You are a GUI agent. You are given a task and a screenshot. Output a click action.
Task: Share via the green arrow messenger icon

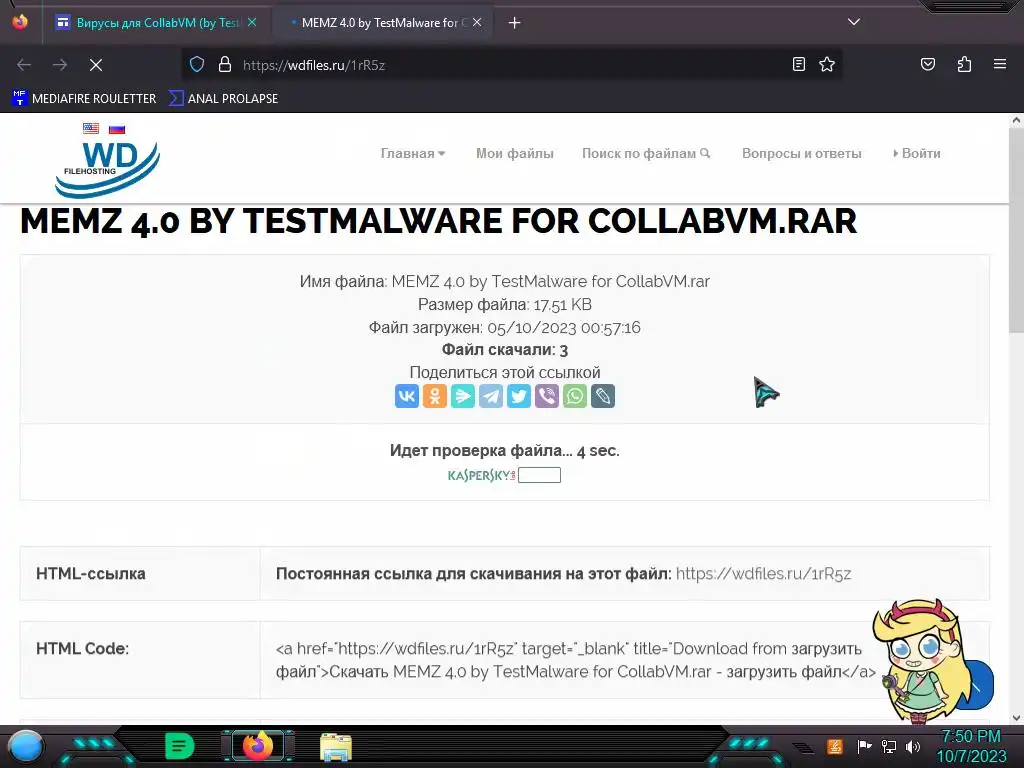(462, 396)
